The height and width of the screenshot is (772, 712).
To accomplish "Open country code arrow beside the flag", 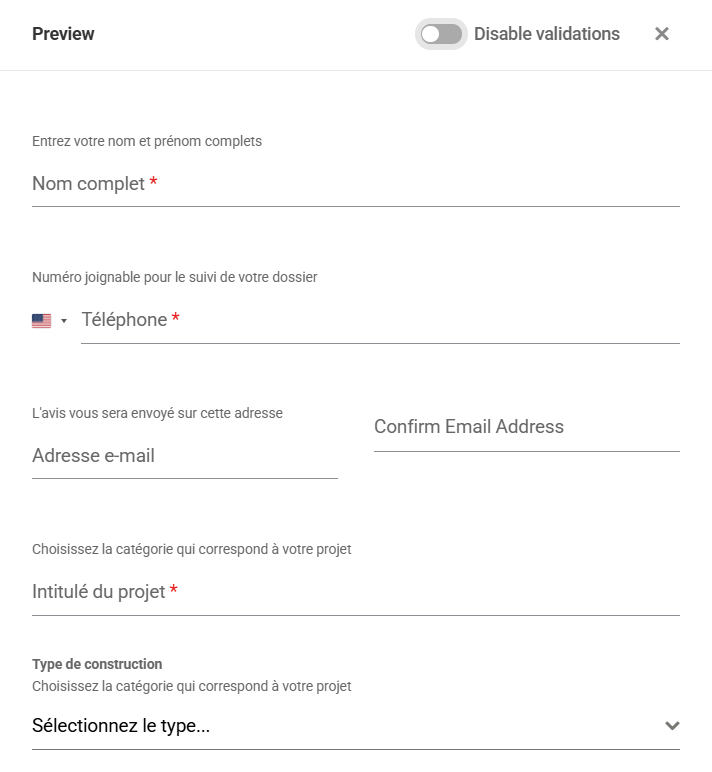I will coord(64,321).
